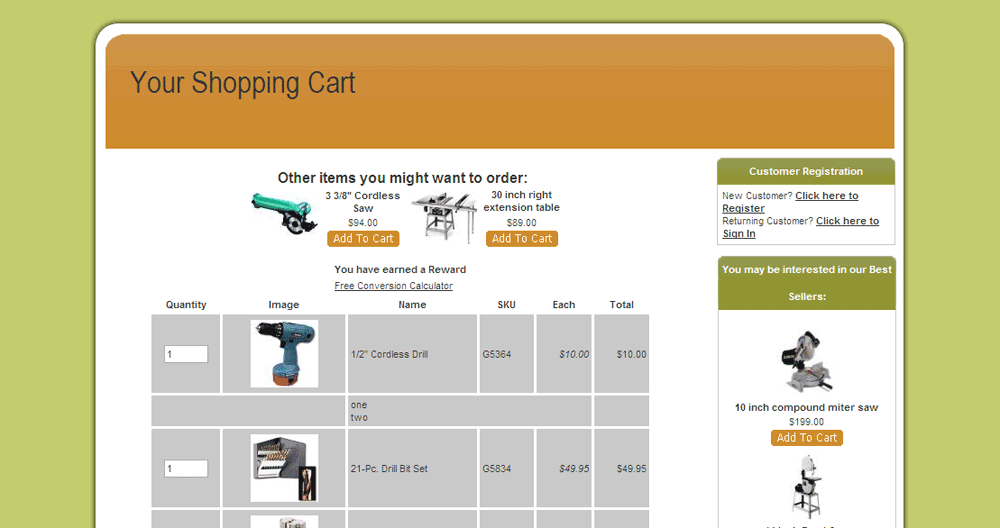The width and height of the screenshot is (1000, 528).
Task: Add the 3 3/8" Cordless Saw to cart
Action: pos(363,239)
